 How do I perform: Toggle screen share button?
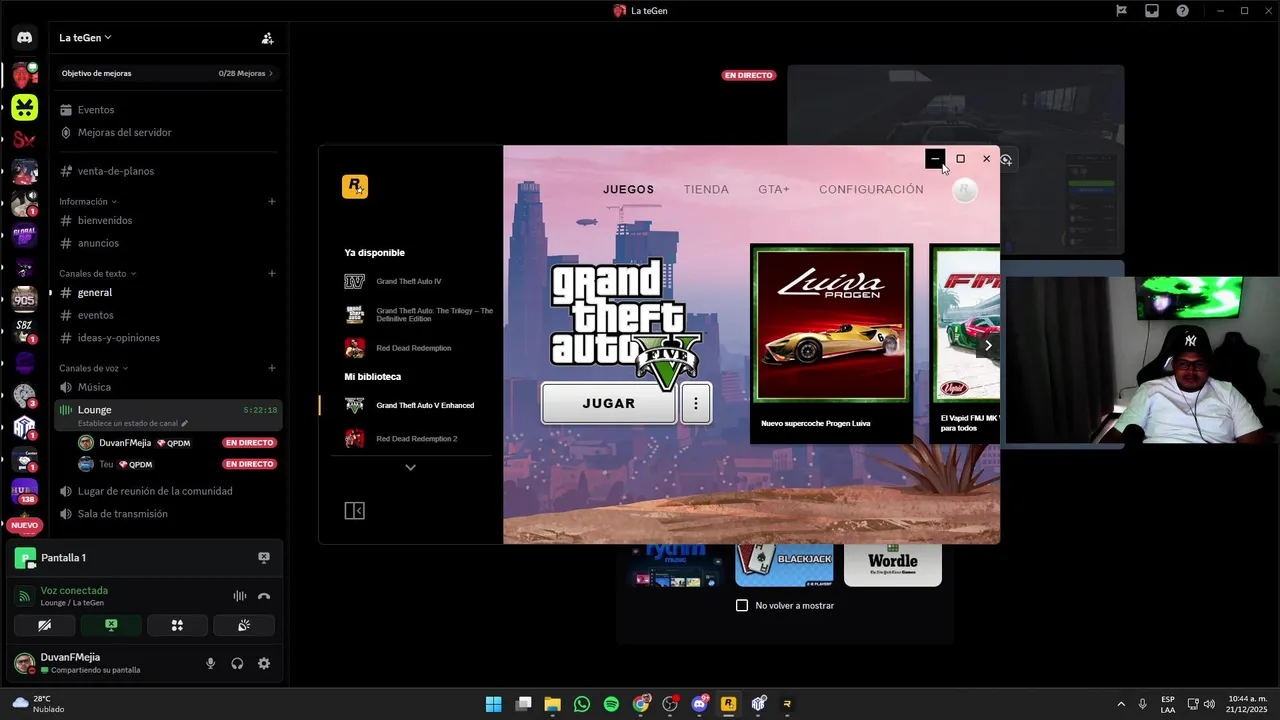pos(111,625)
